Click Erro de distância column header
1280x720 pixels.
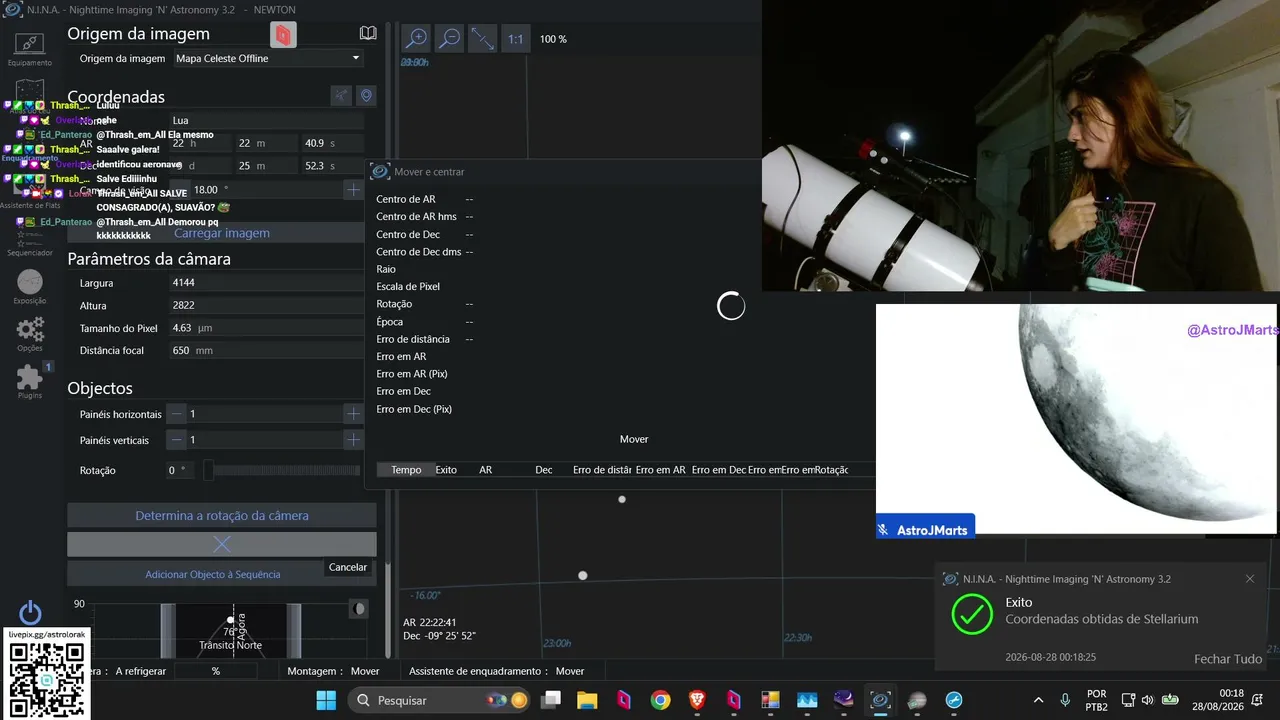tap(602, 470)
